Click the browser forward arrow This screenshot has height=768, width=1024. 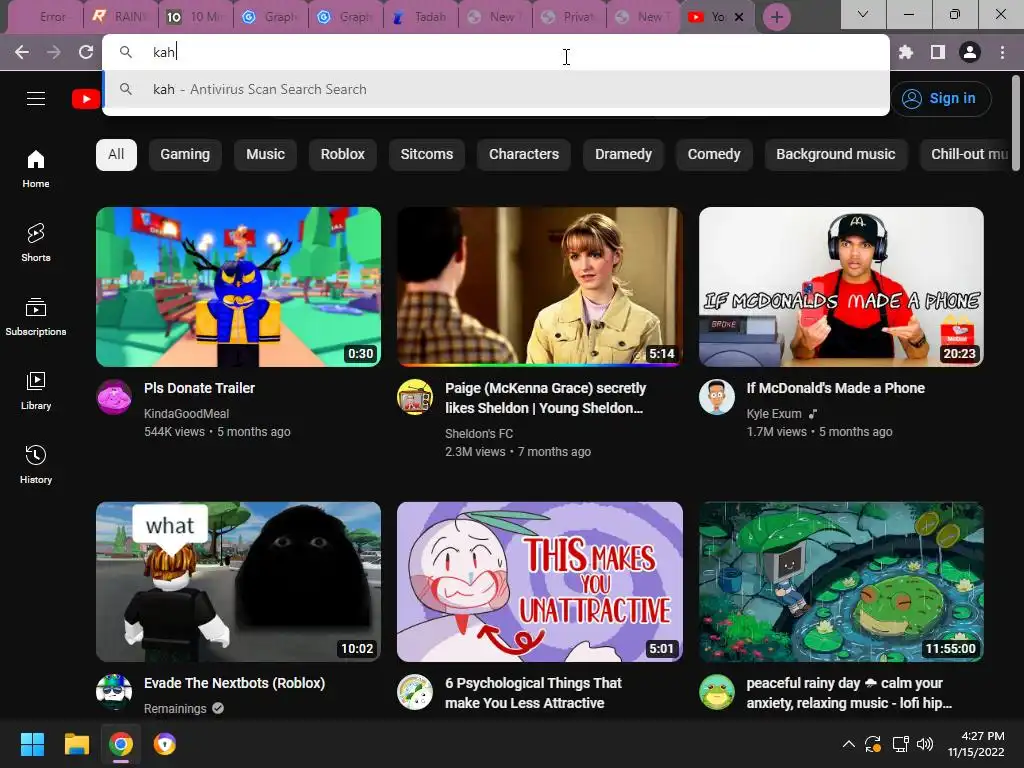click(54, 52)
